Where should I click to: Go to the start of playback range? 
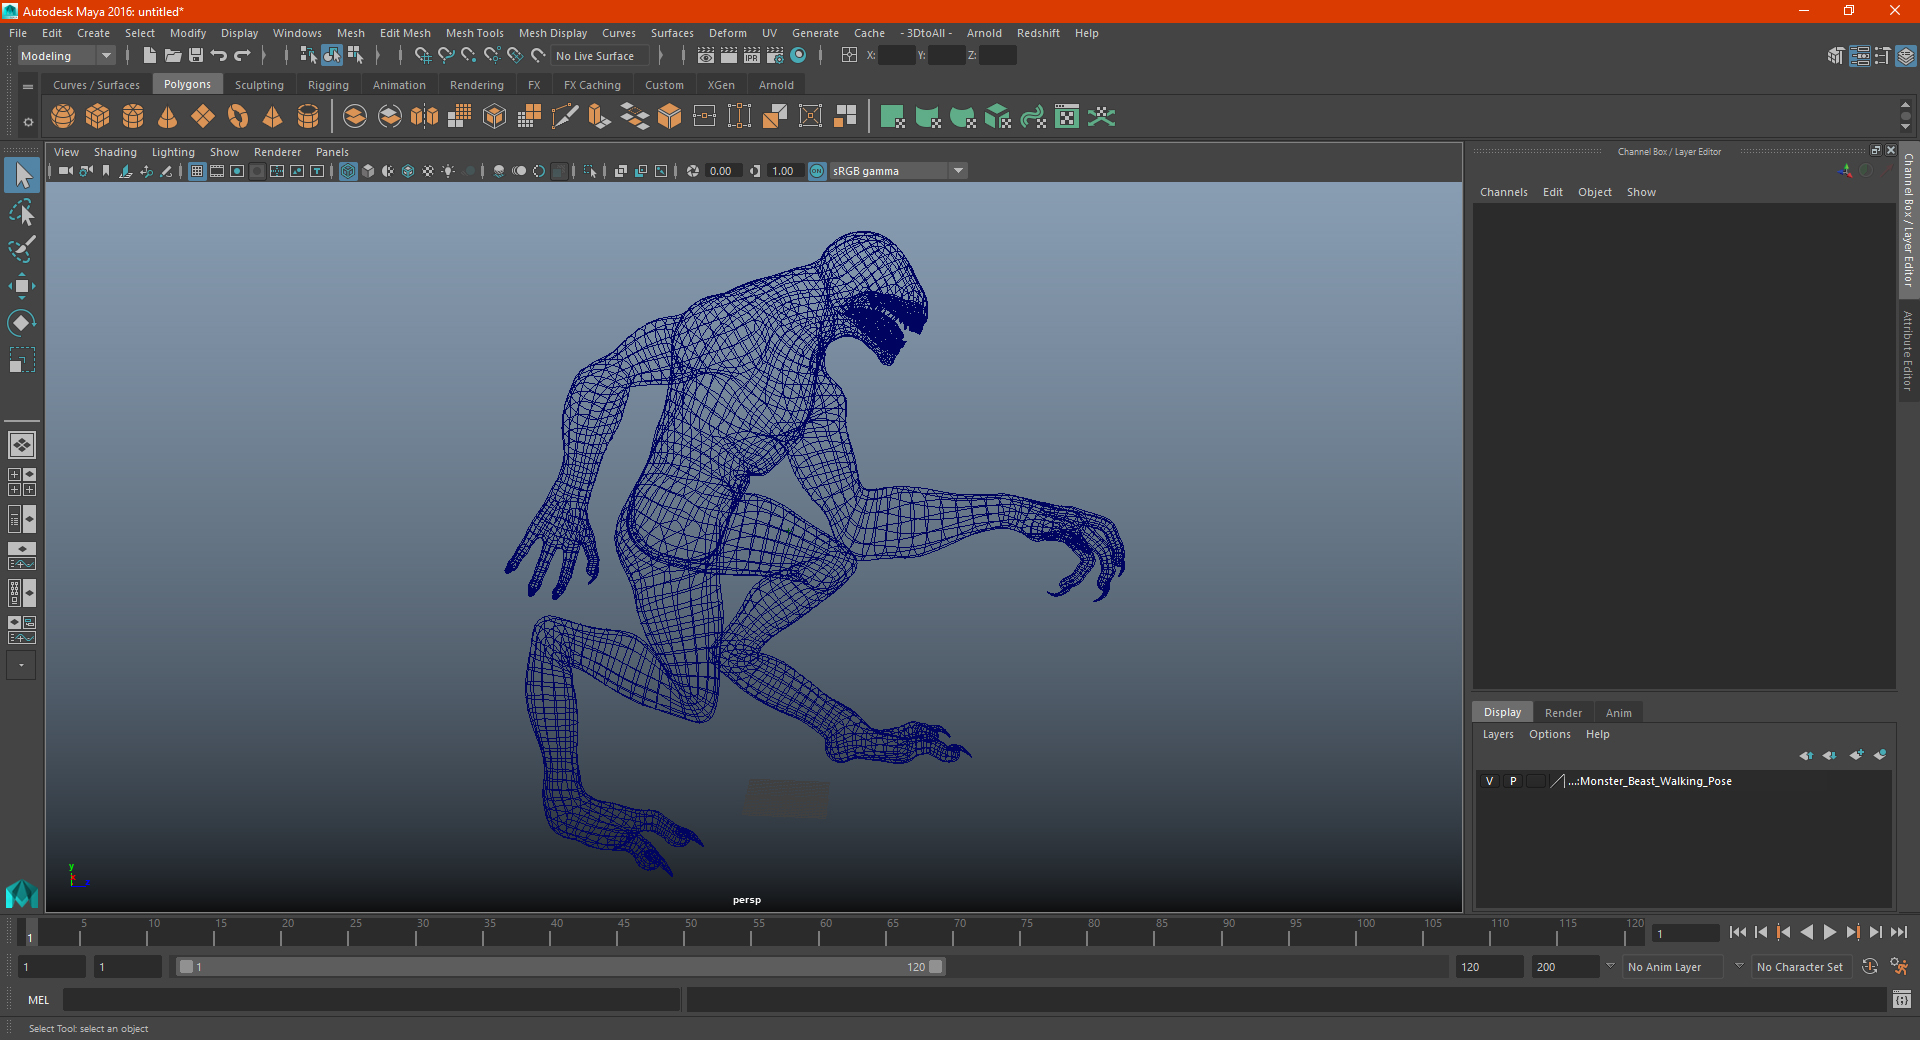pyautogui.click(x=1738, y=932)
